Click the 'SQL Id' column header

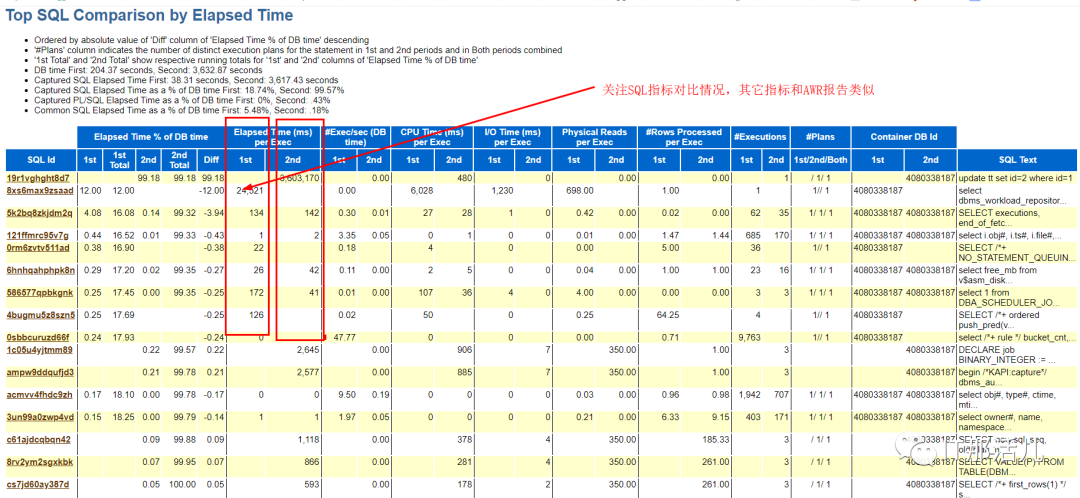pos(41,160)
